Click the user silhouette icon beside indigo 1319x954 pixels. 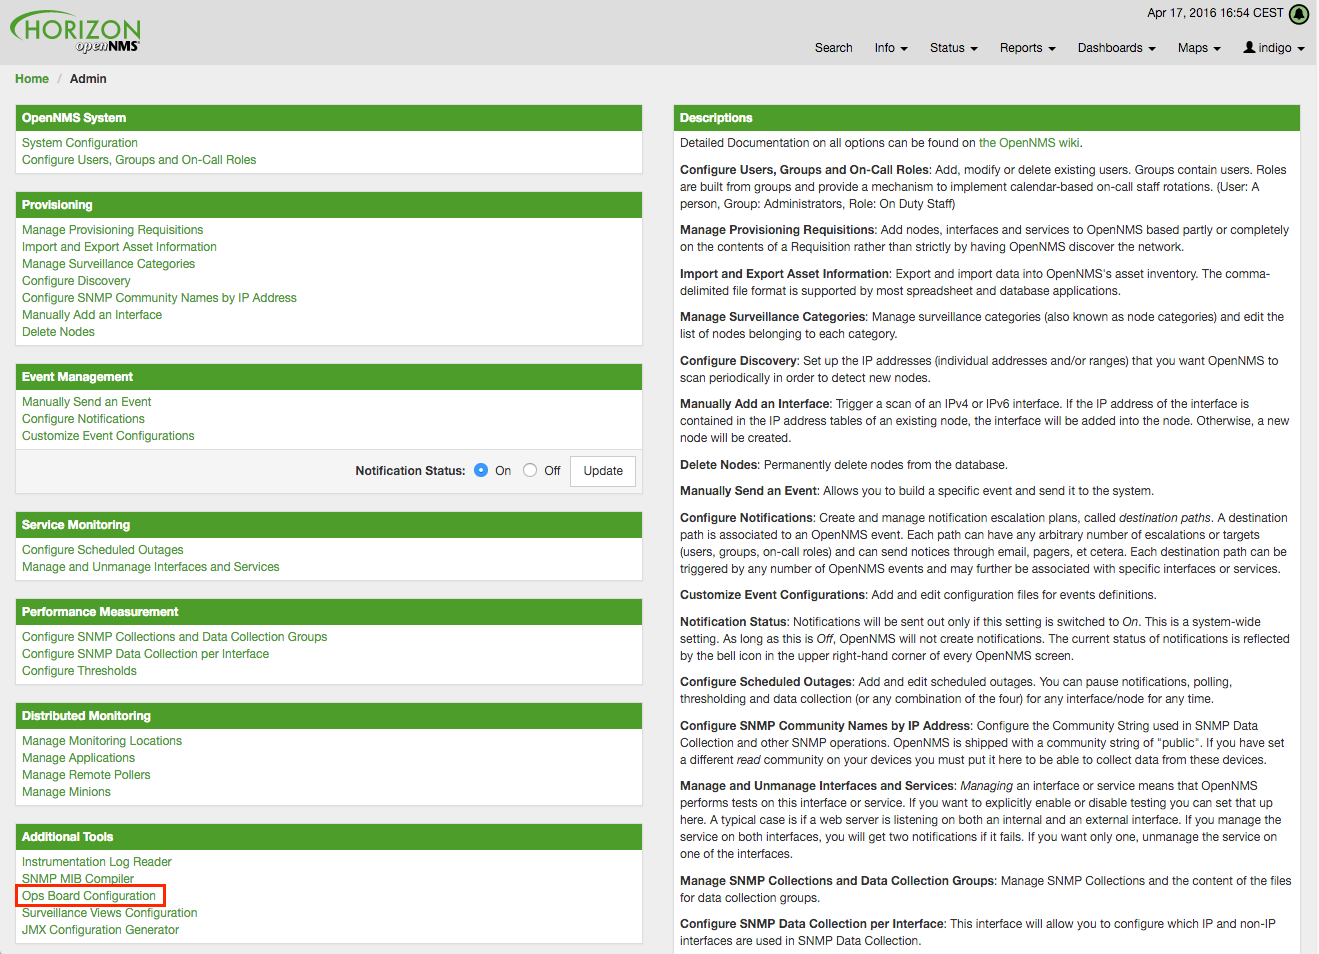[x=1251, y=47]
